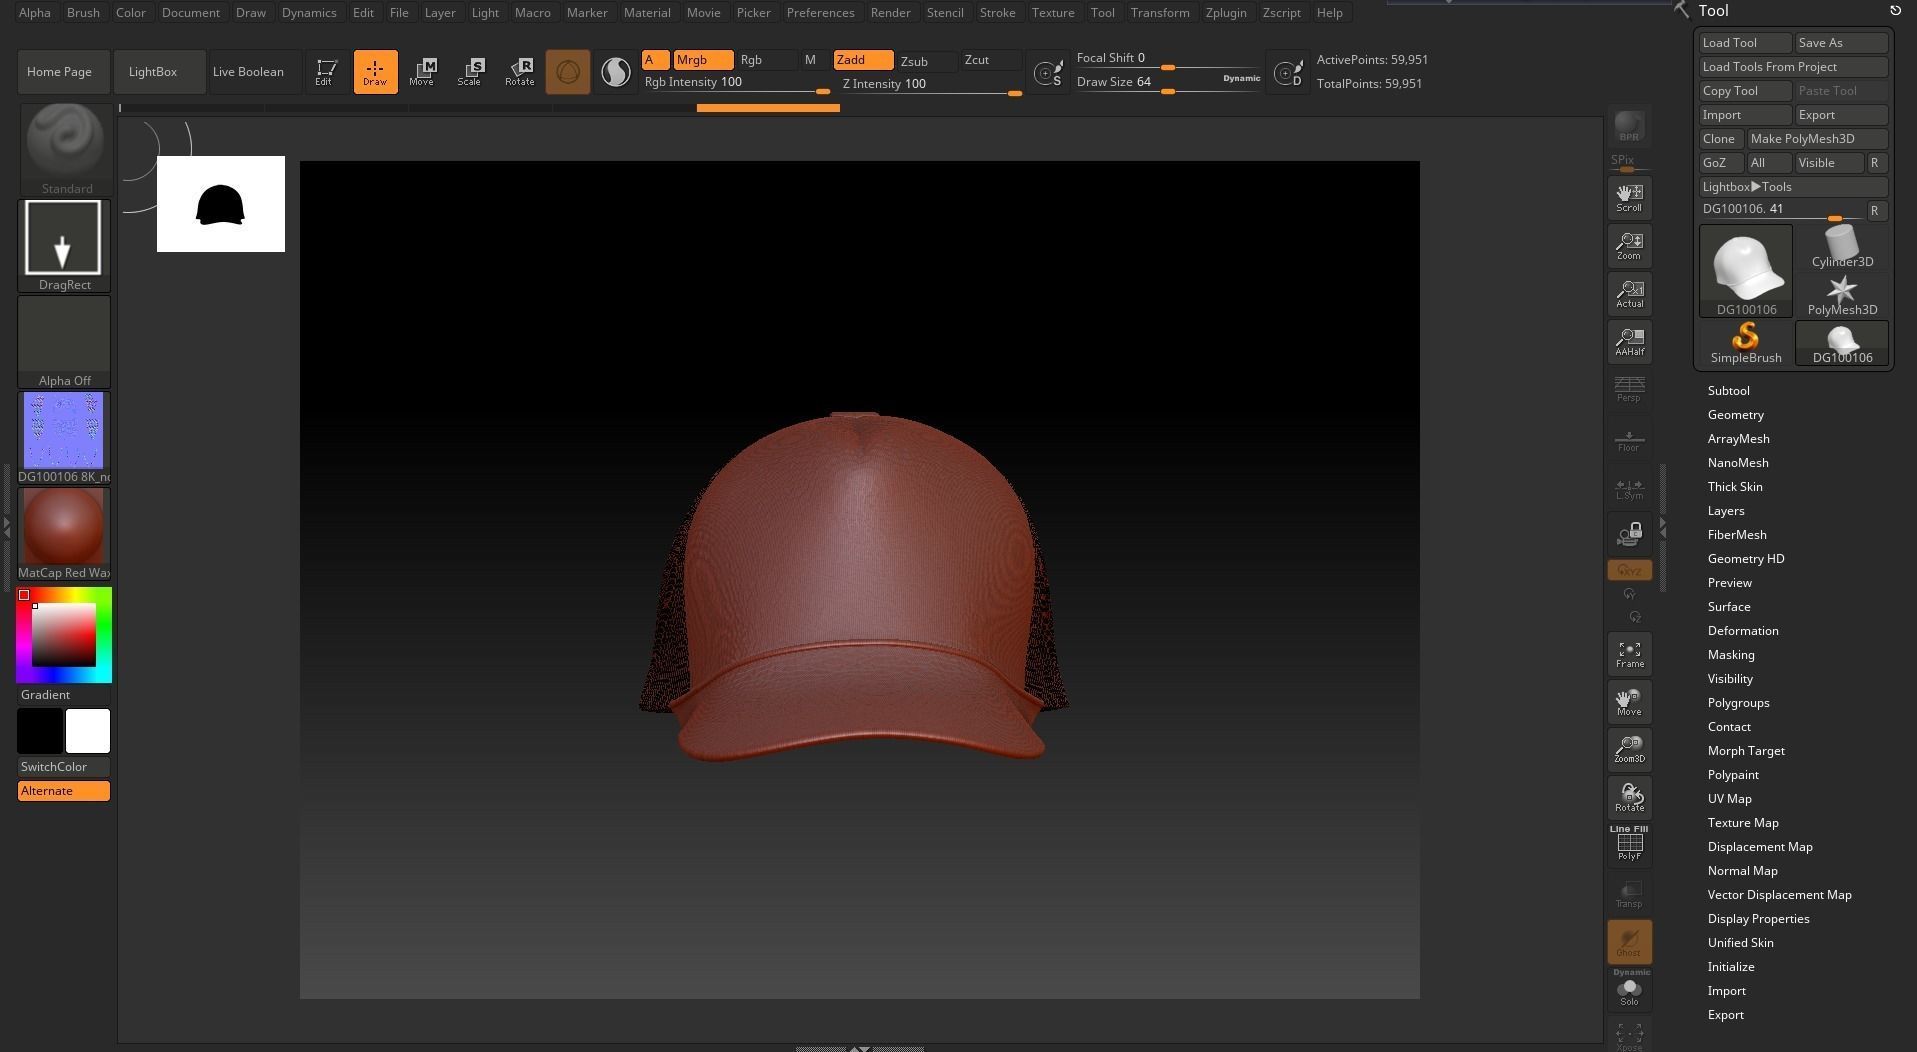Screen dimensions: 1917x1052
Task: Activate the Scale gizmo button
Action: tap(470, 72)
